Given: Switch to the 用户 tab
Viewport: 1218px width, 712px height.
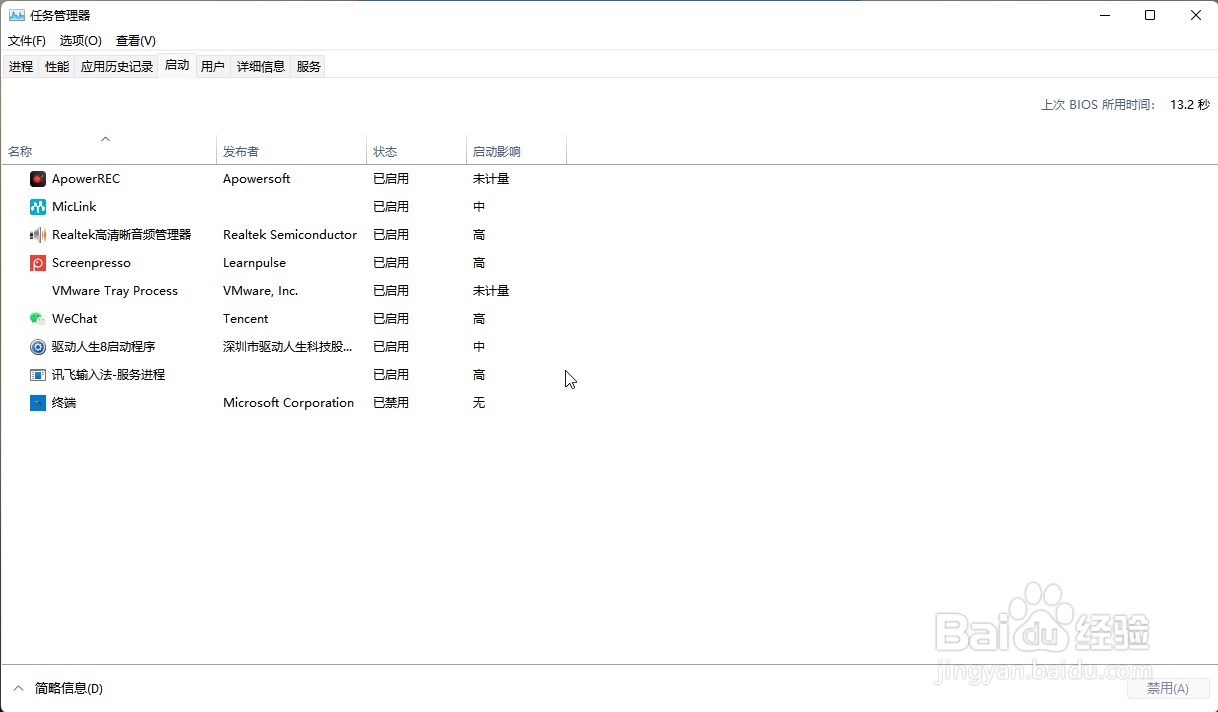Looking at the screenshot, I should [213, 67].
